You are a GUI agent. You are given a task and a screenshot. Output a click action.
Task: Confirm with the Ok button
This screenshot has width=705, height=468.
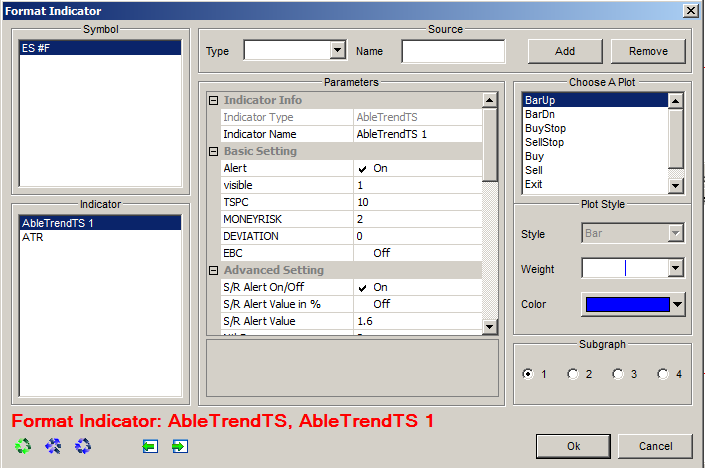[x=573, y=446]
